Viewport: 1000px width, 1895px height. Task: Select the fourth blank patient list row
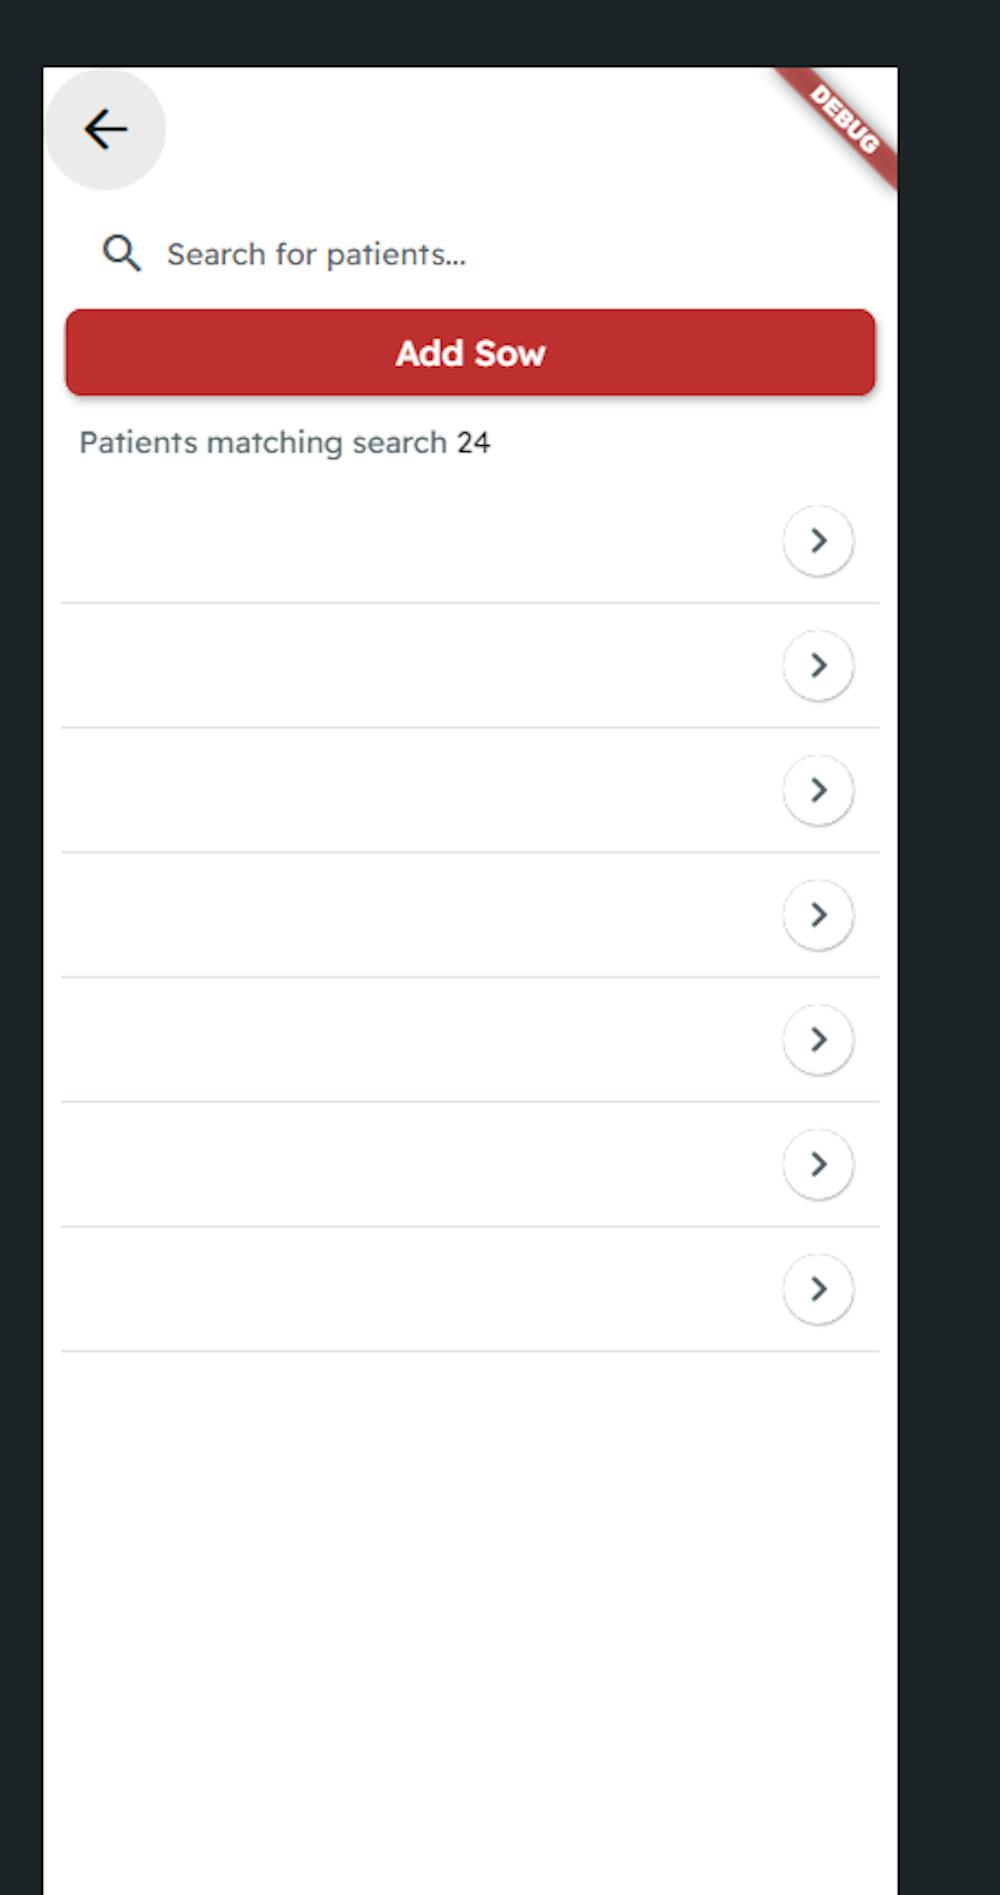[400, 915]
